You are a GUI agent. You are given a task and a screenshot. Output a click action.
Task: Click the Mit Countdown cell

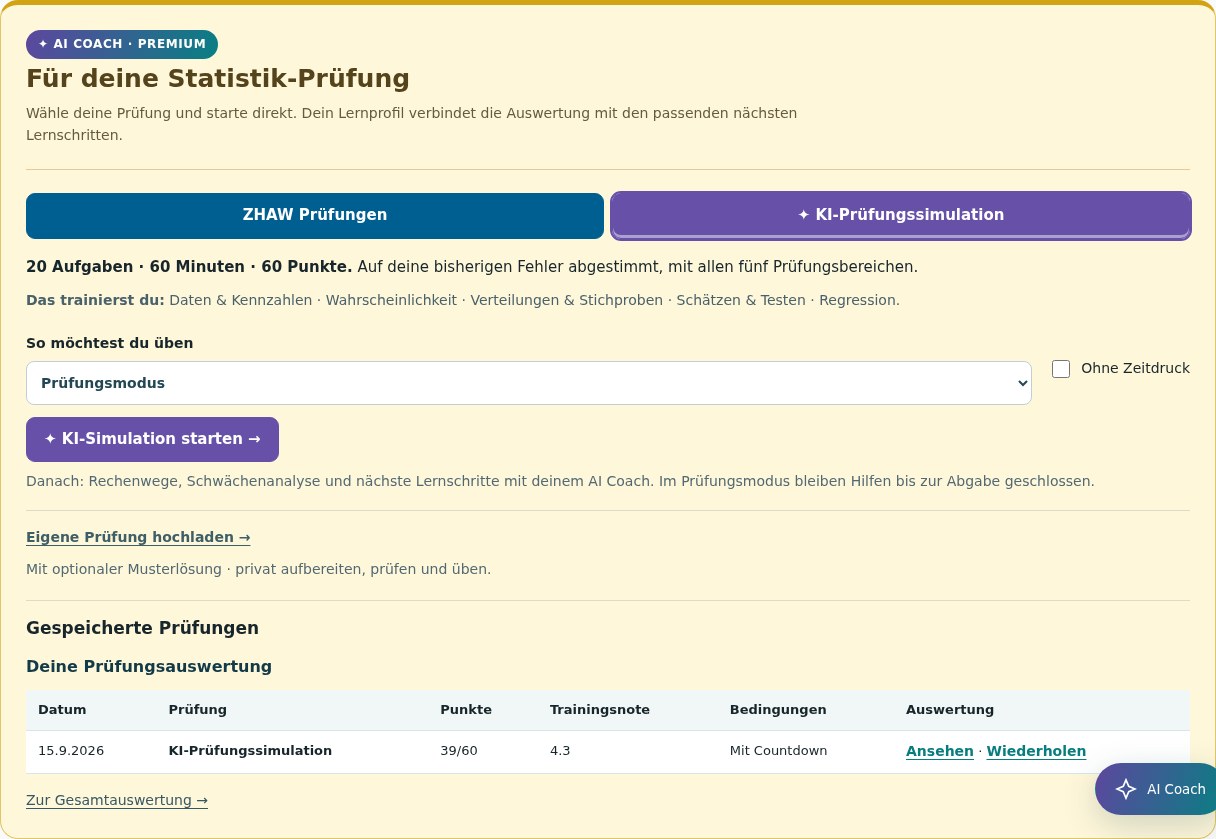(779, 751)
